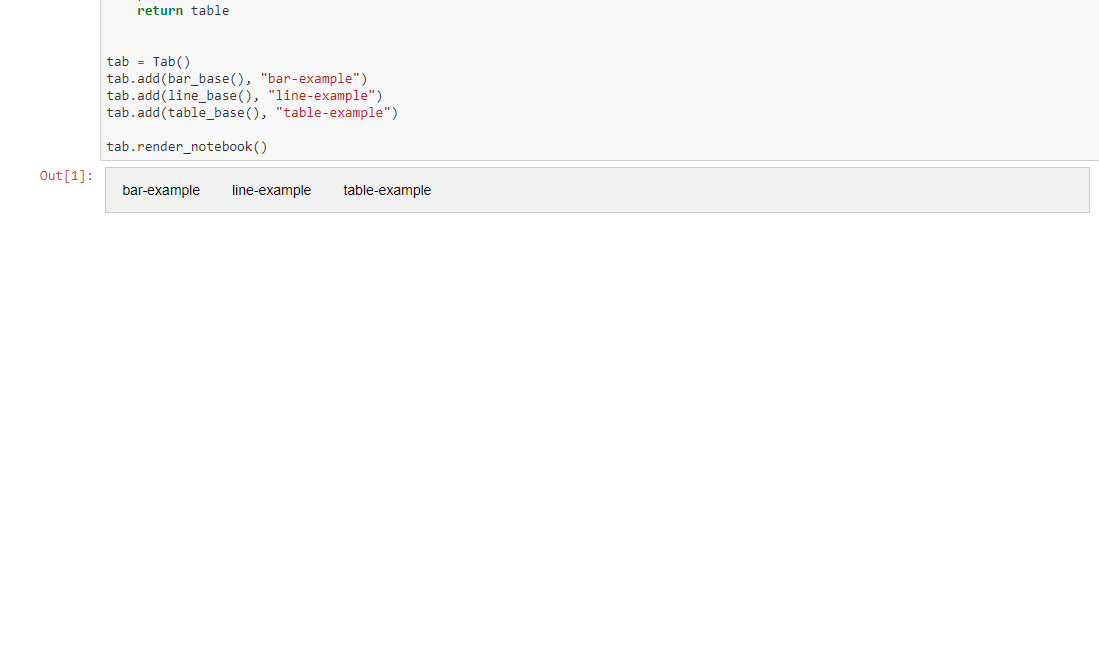Select the output cell area
This screenshot has width=1099, height=671.
pyautogui.click(x=700, y=190)
